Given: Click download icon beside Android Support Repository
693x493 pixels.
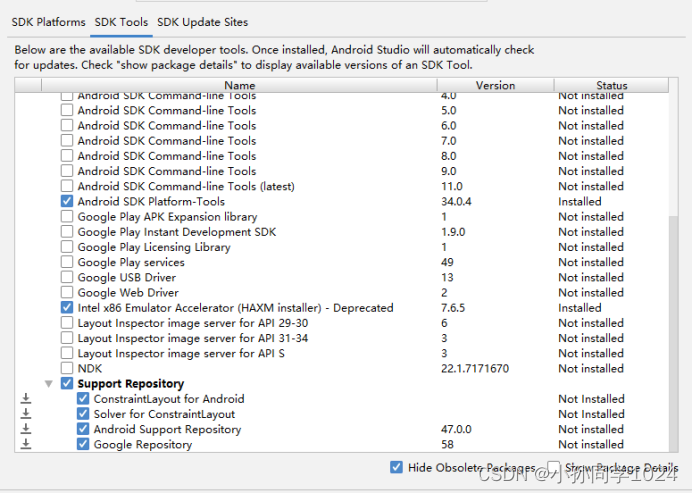Looking at the screenshot, I should 26,429.
